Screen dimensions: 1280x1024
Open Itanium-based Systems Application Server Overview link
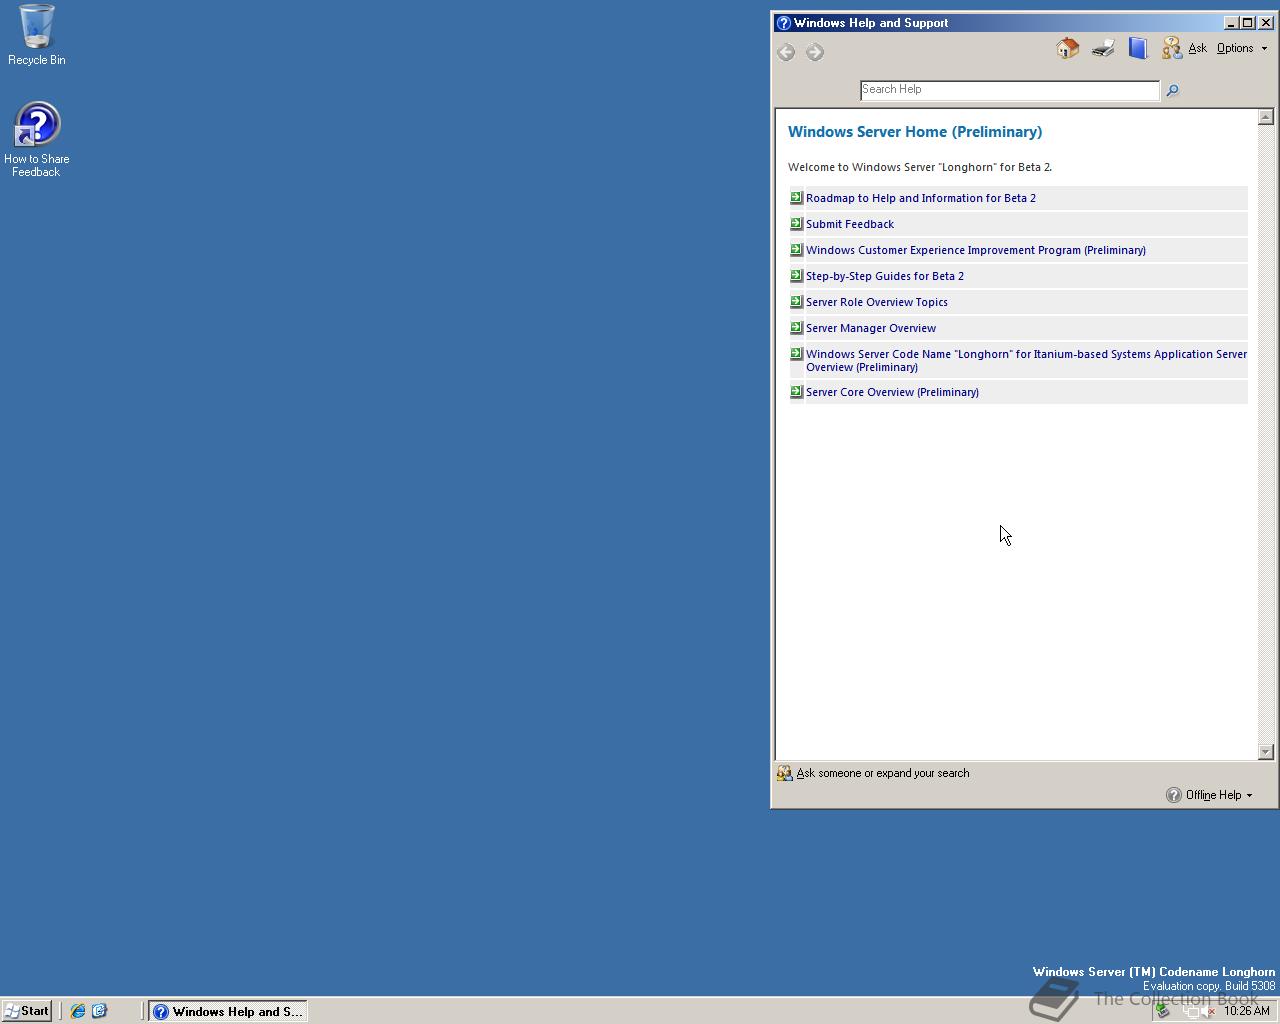pos(1026,360)
